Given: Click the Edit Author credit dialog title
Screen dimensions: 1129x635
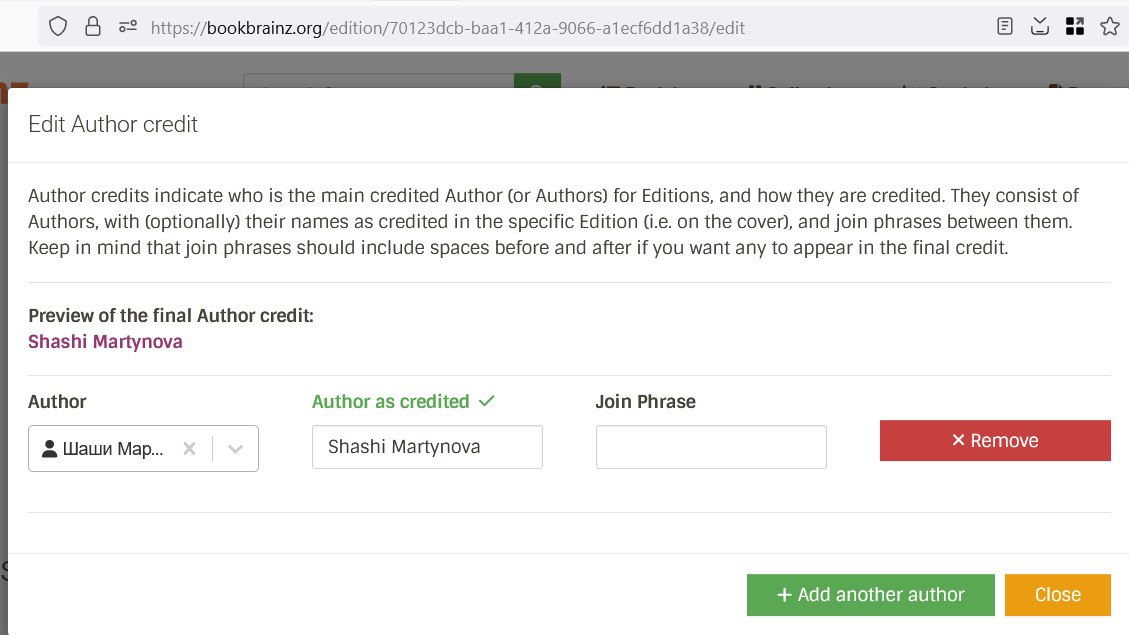Looking at the screenshot, I should click(113, 124).
